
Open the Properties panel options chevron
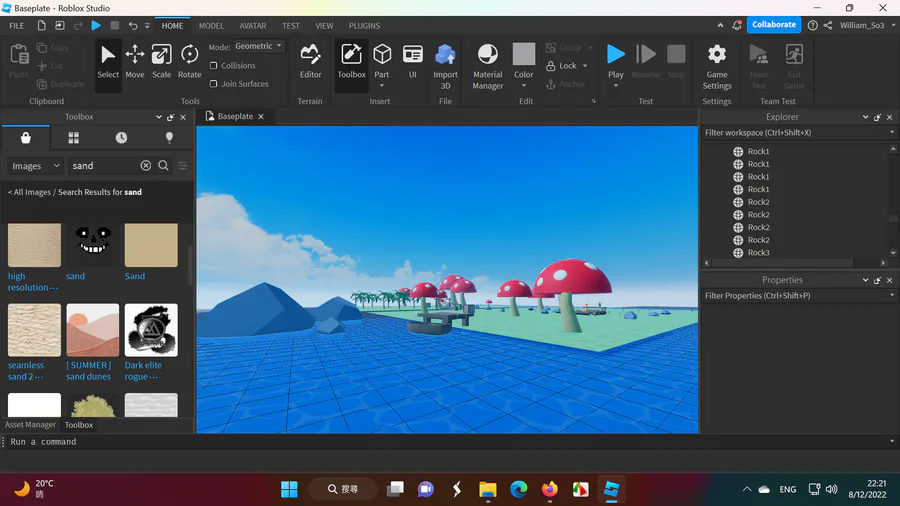point(865,280)
